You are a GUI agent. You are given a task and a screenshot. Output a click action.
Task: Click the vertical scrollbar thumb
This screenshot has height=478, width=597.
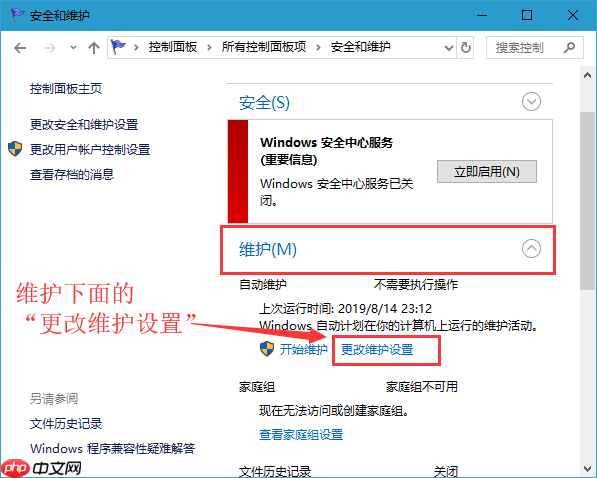pyautogui.click(x=587, y=201)
